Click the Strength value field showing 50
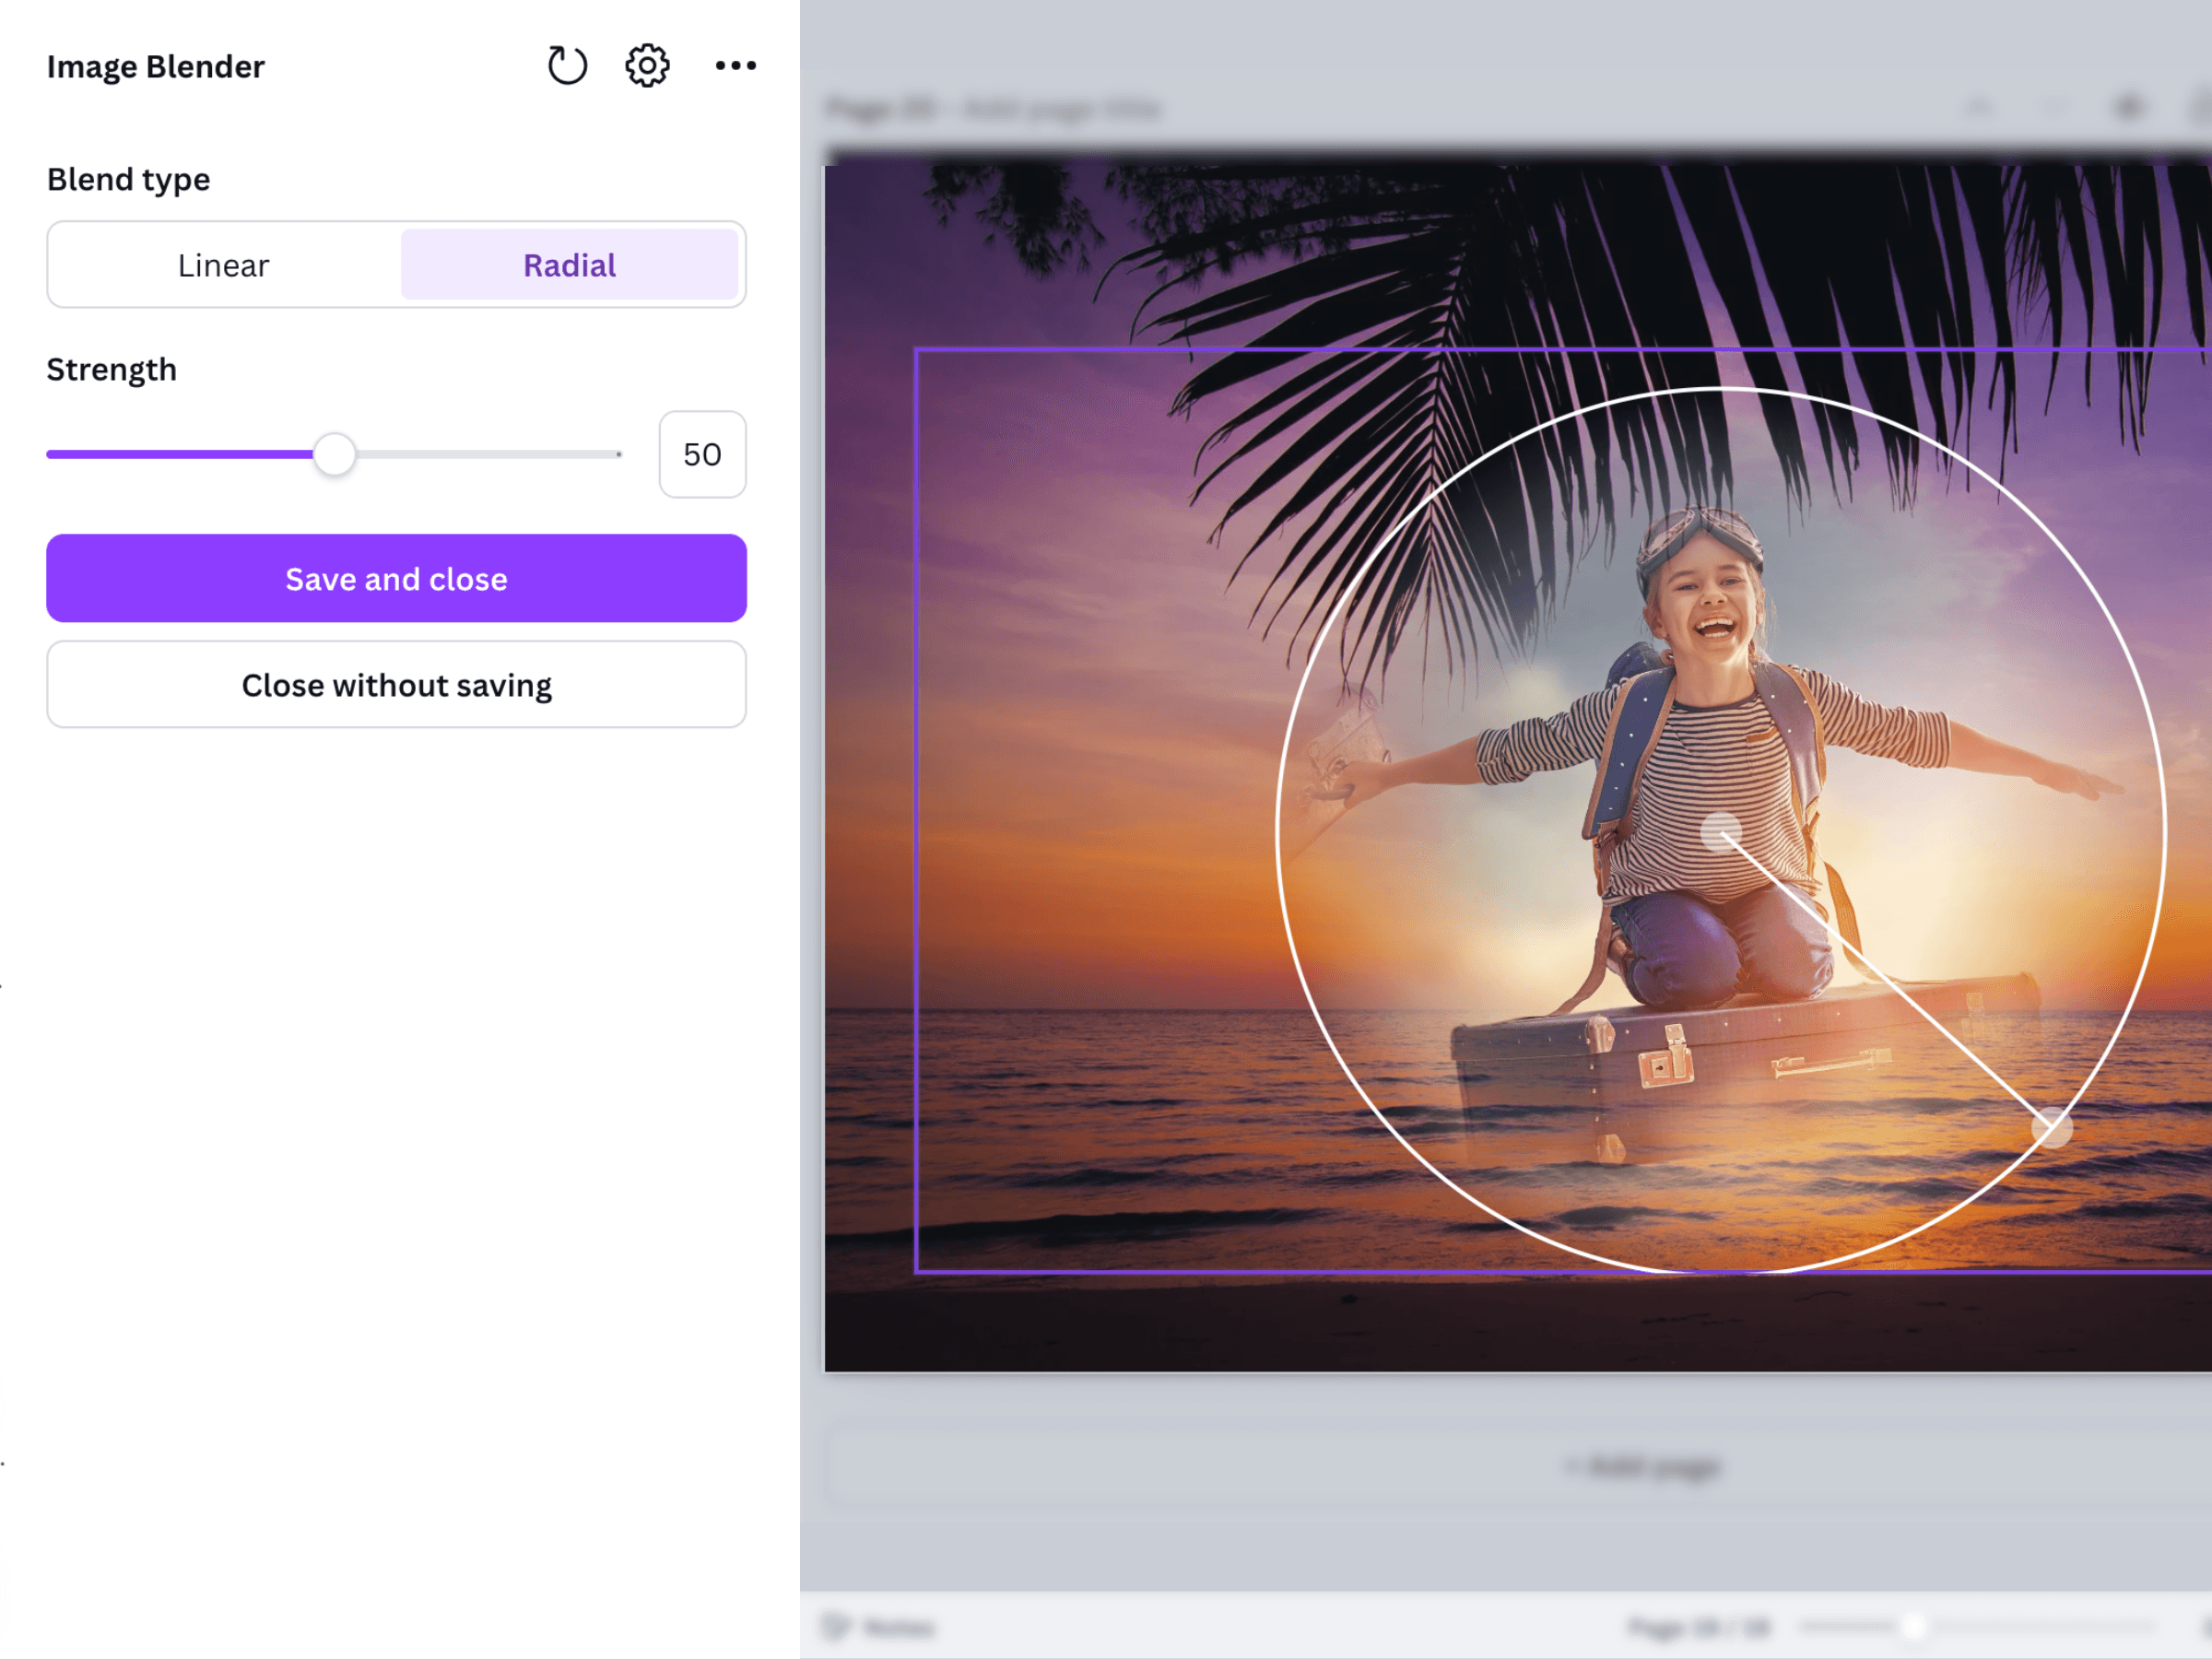The height and width of the screenshot is (1659, 2212). click(x=702, y=454)
